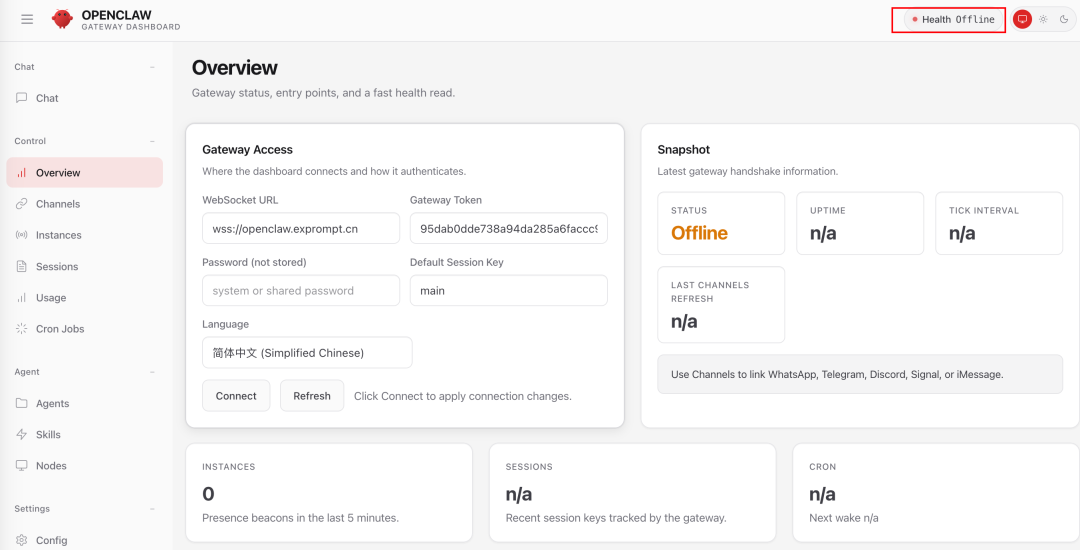Click the Health Offline status pill

point(953,19)
